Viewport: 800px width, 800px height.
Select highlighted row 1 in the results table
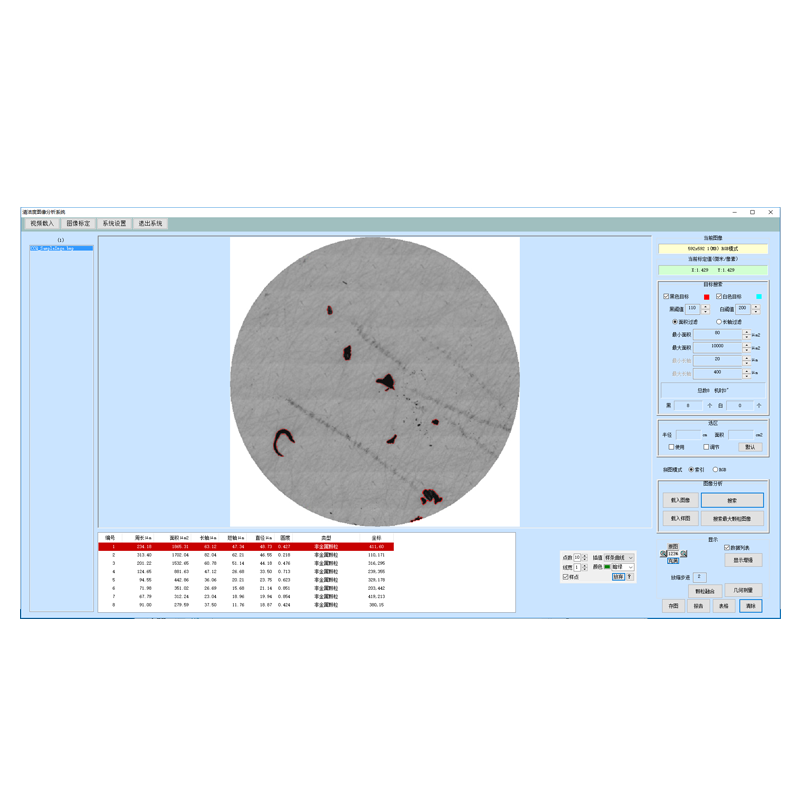click(246, 546)
